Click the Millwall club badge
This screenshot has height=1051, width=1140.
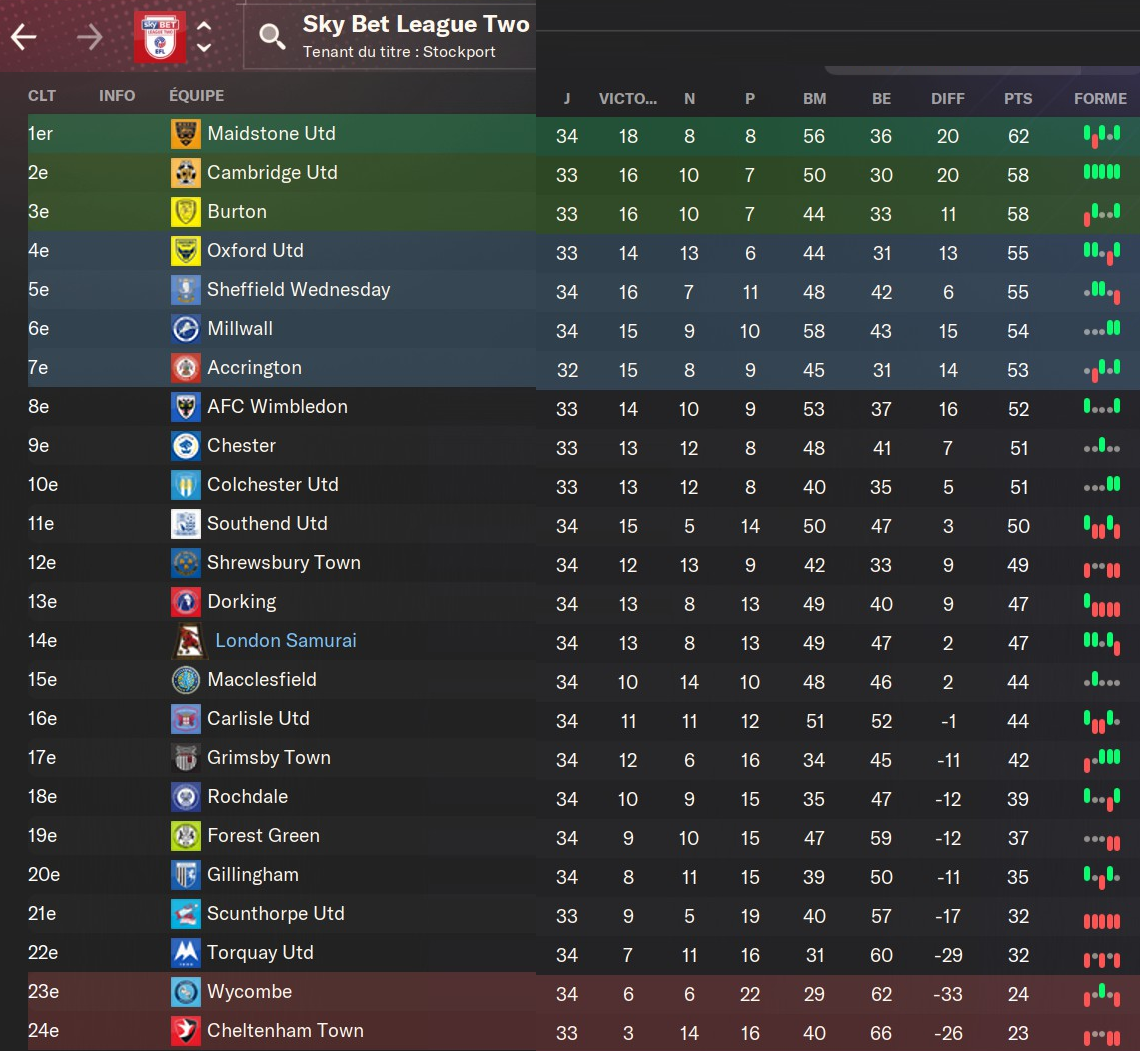(186, 329)
